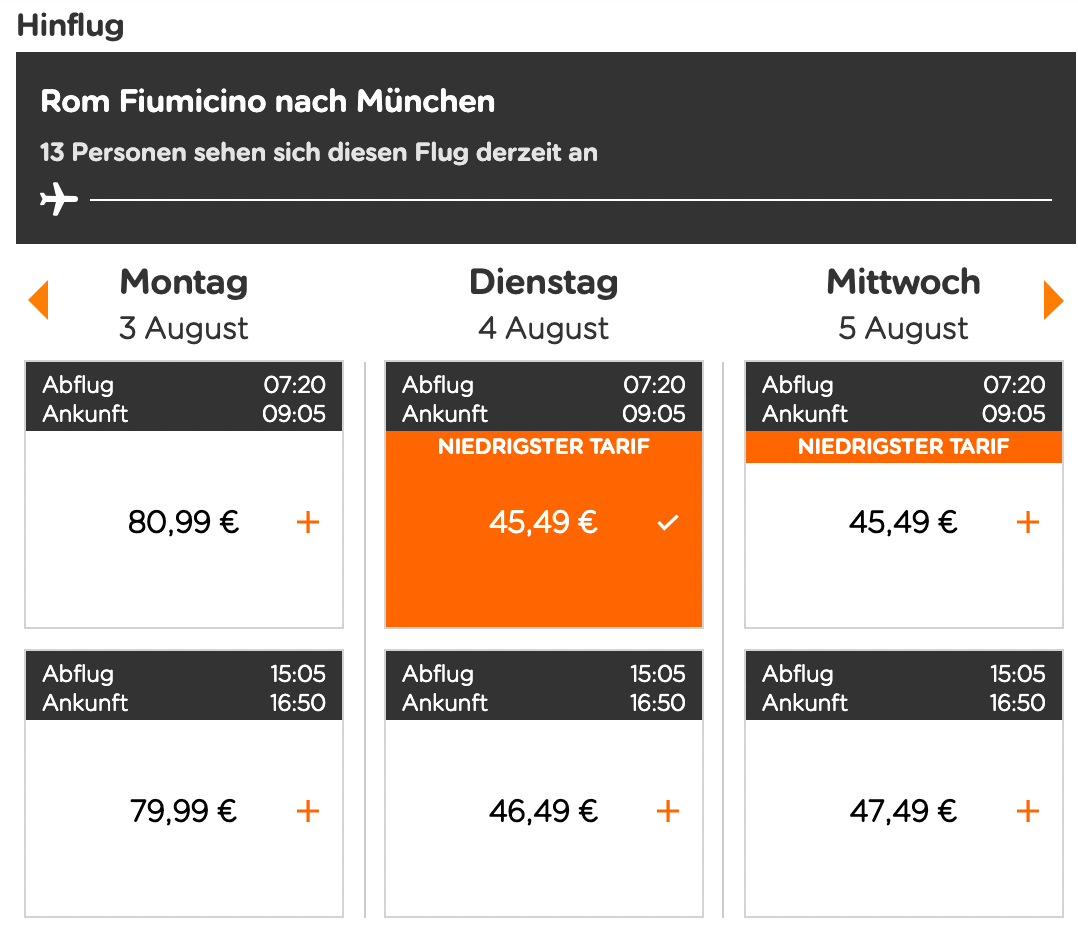
Task: Click the NIEDRIGSTER TARIF banner on Mittwoch
Action: [x=903, y=447]
